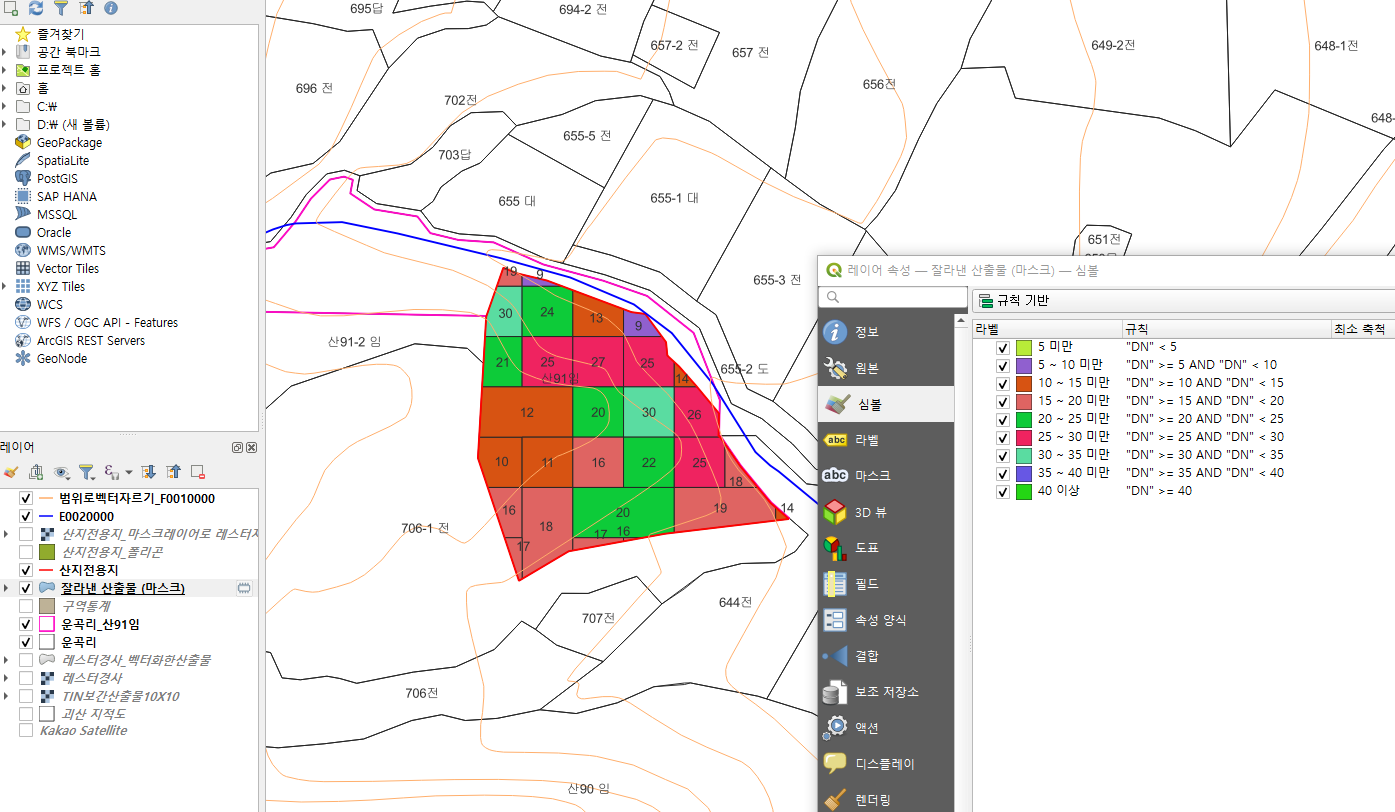Open the map themes eye icon menu
Image resolution: width=1395 pixels, height=812 pixels.
tap(62, 471)
